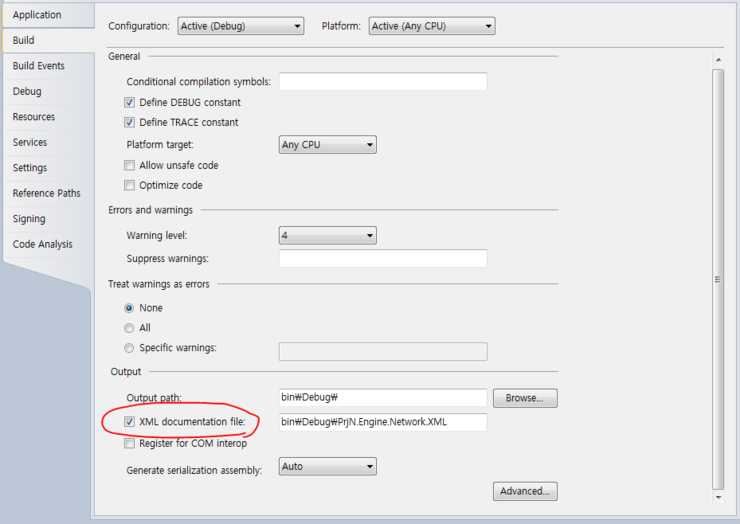Enable Allow unsafe code
Screen dimensions: 740x524
[130, 165]
